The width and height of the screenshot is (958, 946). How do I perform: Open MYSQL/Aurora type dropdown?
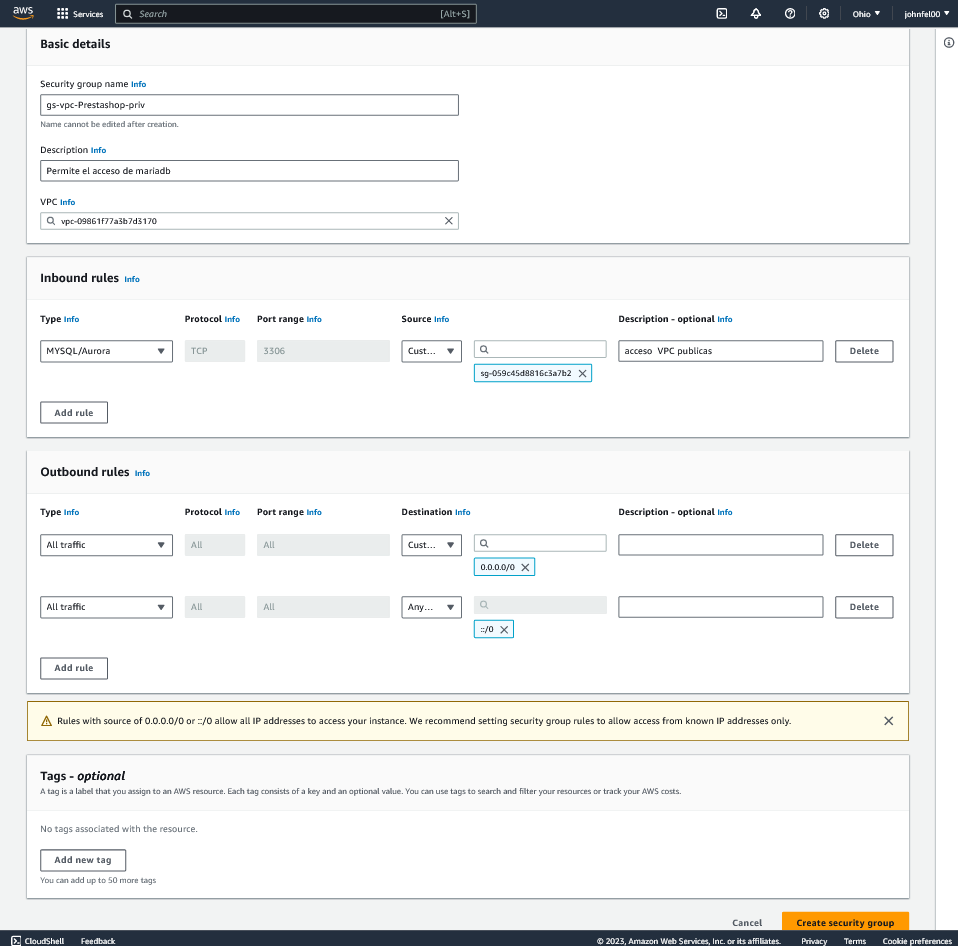click(x=108, y=351)
